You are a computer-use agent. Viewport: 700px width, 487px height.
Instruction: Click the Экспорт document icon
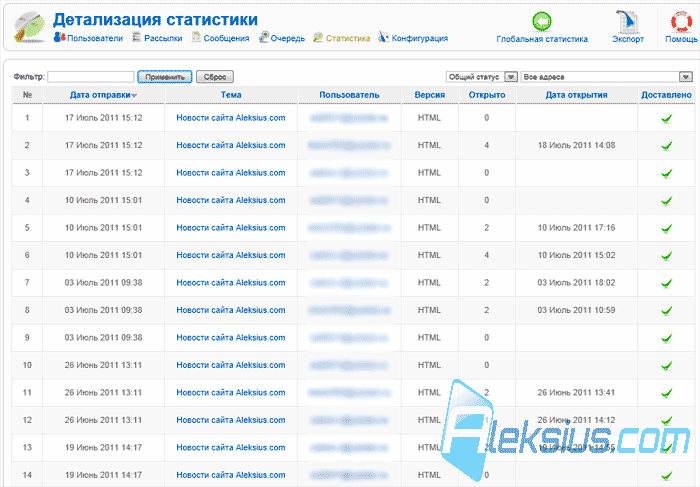pos(628,21)
